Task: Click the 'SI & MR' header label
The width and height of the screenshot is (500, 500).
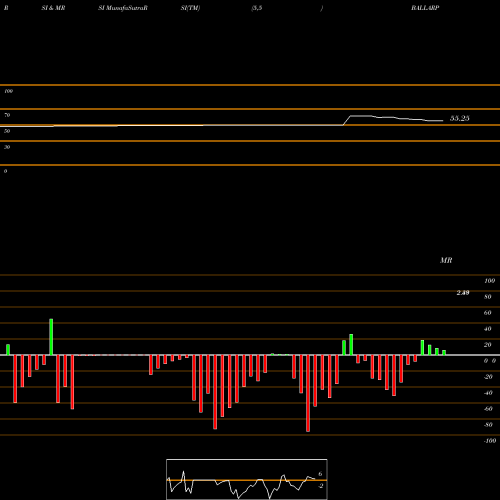Action: click(53, 8)
